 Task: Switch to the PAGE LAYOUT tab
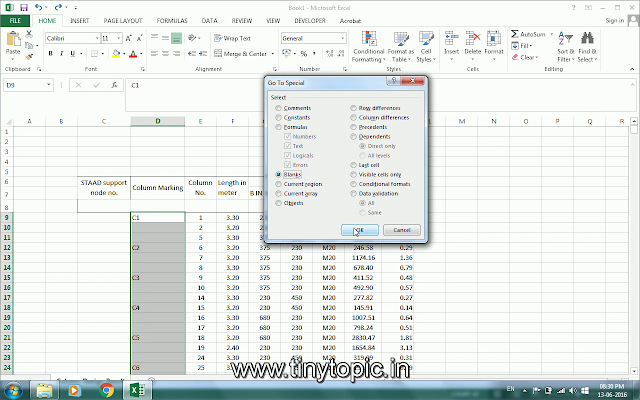pos(123,21)
